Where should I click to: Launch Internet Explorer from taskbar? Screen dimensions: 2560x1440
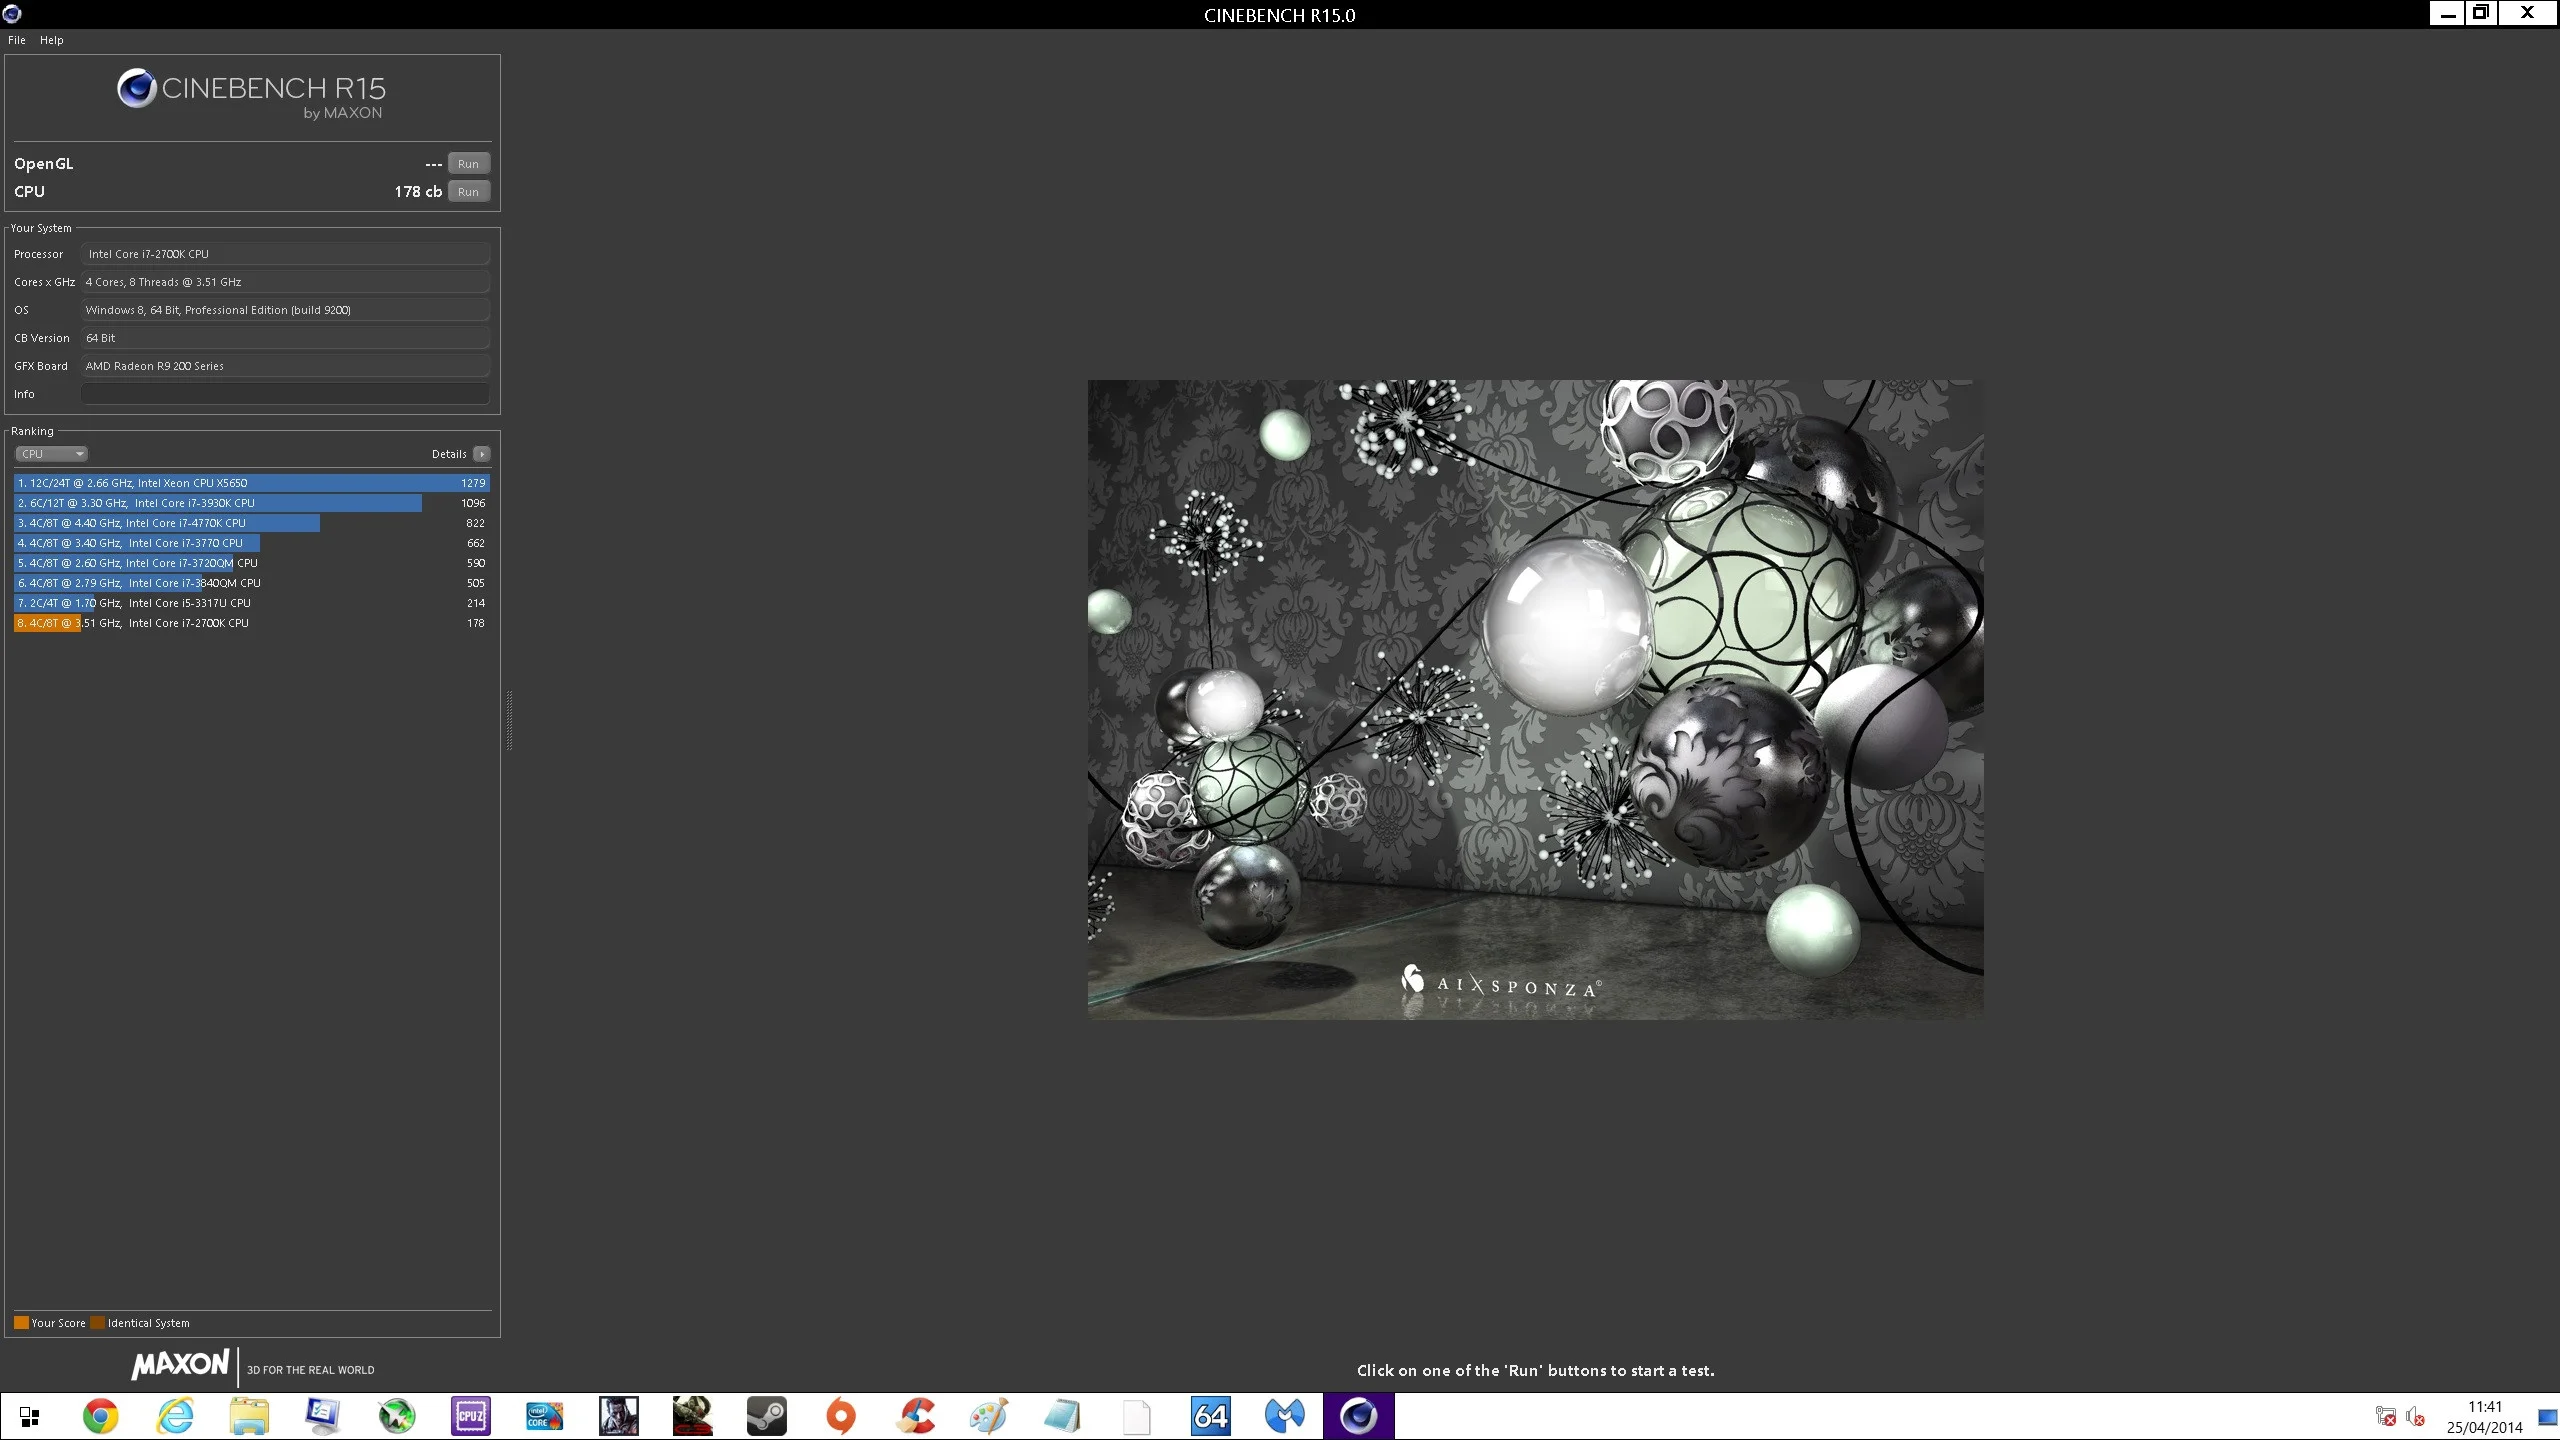tap(175, 1417)
